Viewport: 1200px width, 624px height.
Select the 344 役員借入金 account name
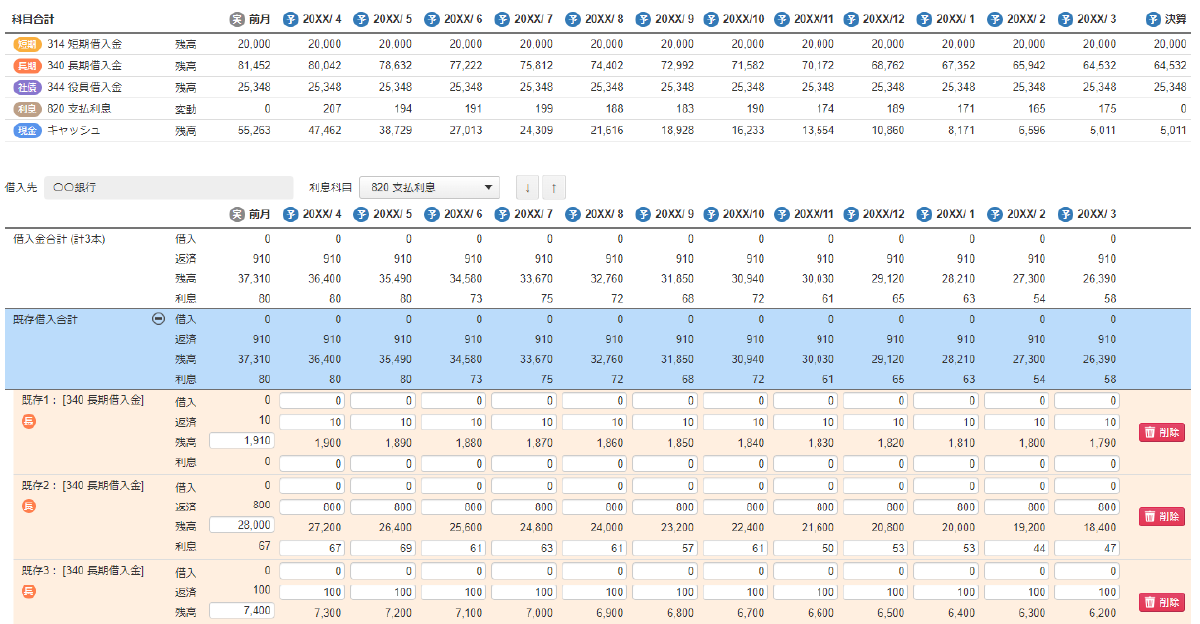[x=85, y=87]
